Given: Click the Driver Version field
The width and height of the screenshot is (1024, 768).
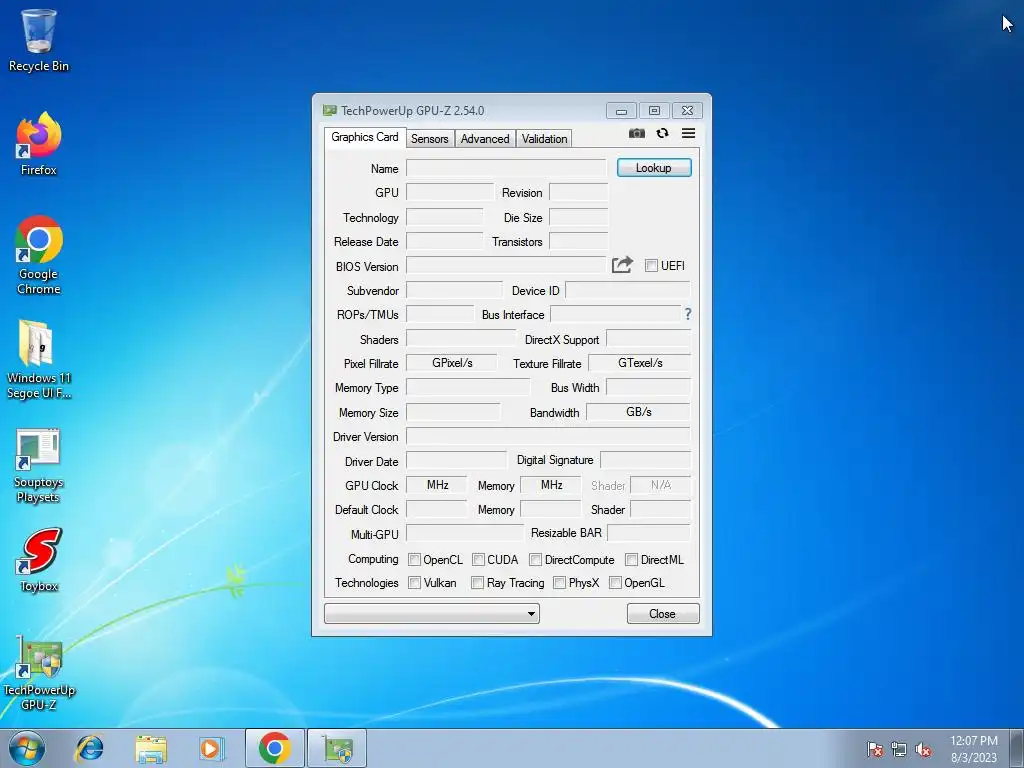Looking at the screenshot, I should click(x=548, y=436).
